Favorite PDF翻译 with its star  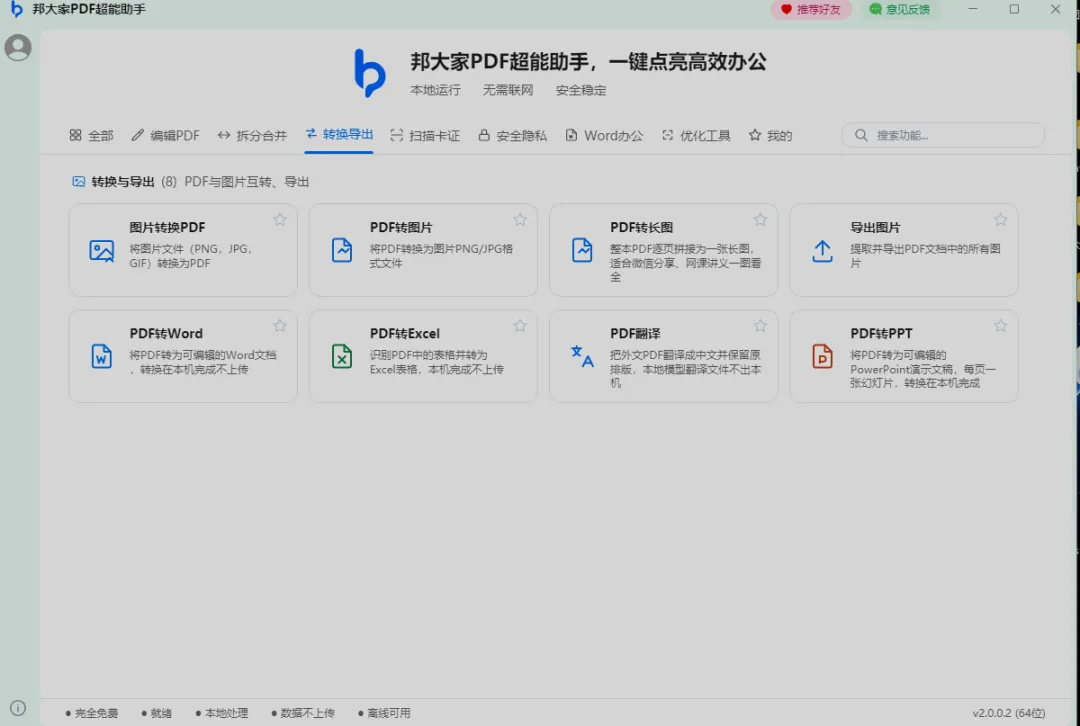[x=760, y=326]
